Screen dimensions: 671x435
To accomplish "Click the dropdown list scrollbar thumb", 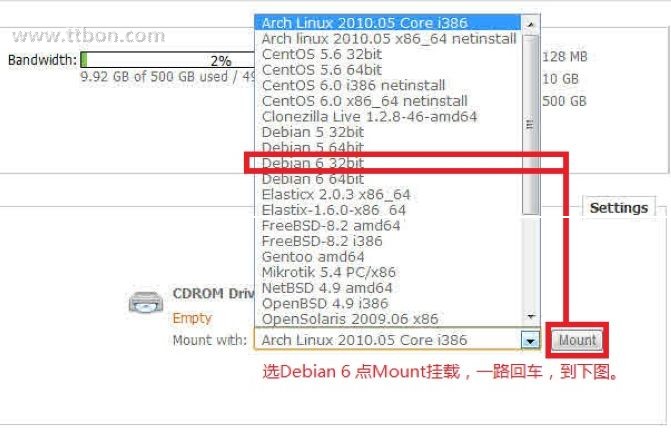I will (531, 124).
